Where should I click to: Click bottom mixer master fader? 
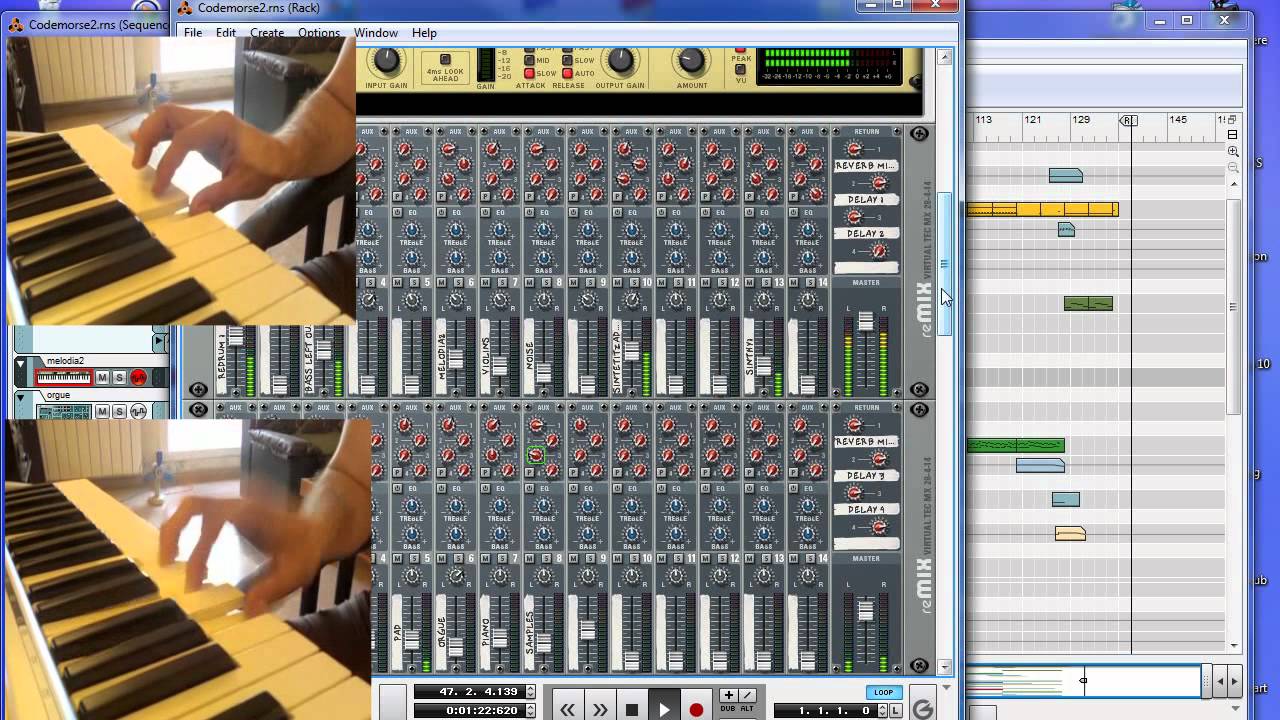[x=866, y=609]
